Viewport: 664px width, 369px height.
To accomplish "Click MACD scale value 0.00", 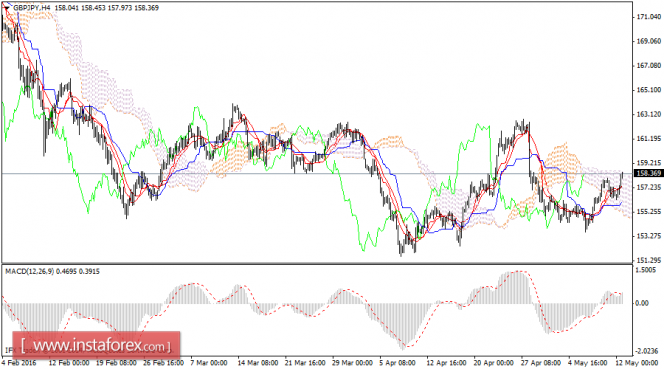I will [642, 303].
